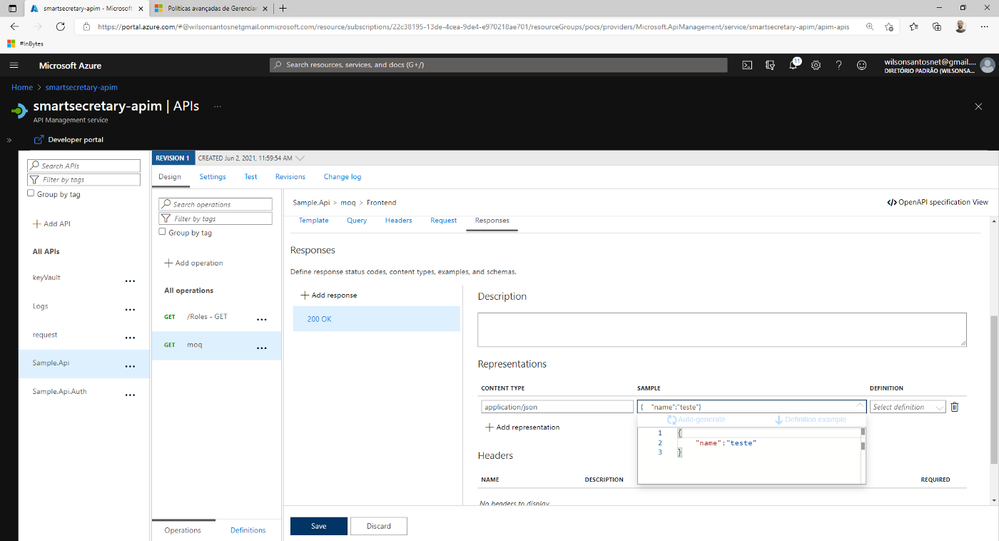Open the Sample.Api context menu dots
This screenshot has height=541, width=999.
[x=130, y=366]
